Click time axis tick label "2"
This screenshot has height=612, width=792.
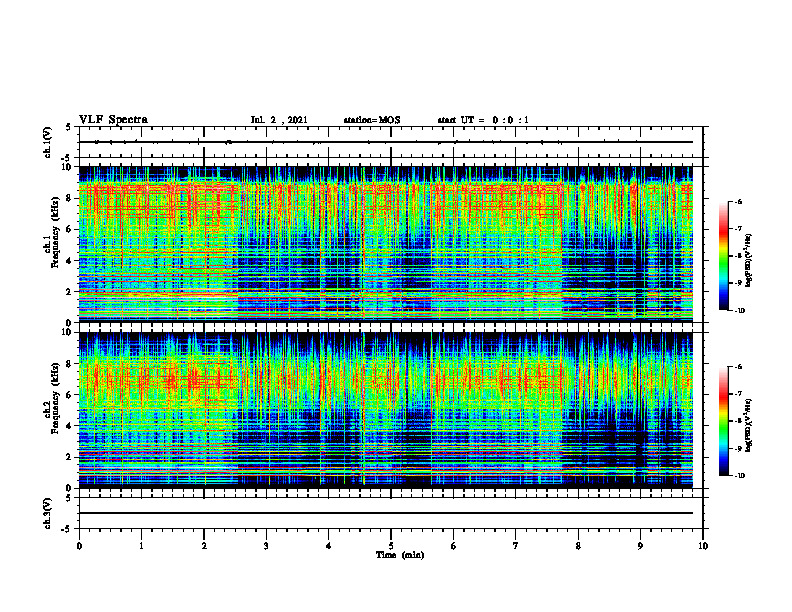204,546
